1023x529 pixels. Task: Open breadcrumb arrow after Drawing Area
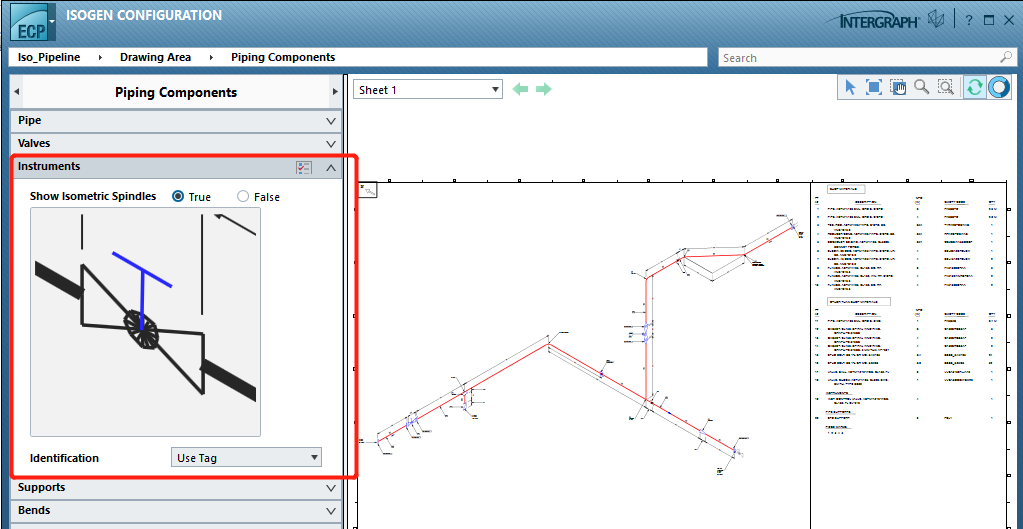(x=211, y=57)
